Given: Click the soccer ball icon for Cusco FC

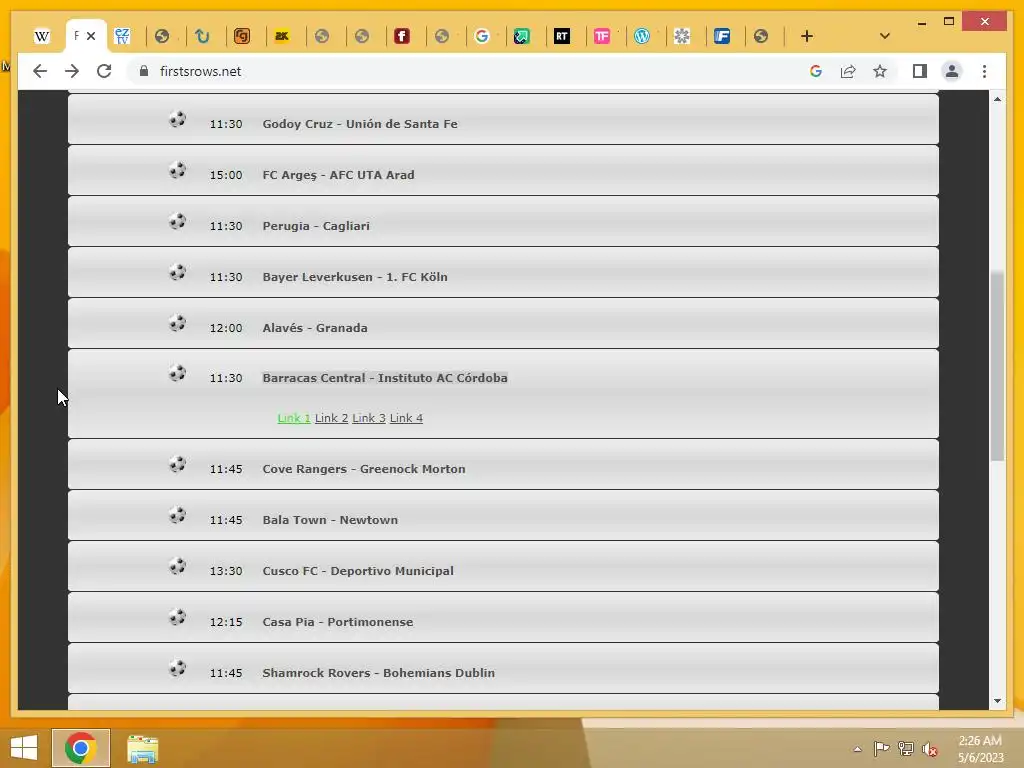Looking at the screenshot, I should tap(178, 566).
